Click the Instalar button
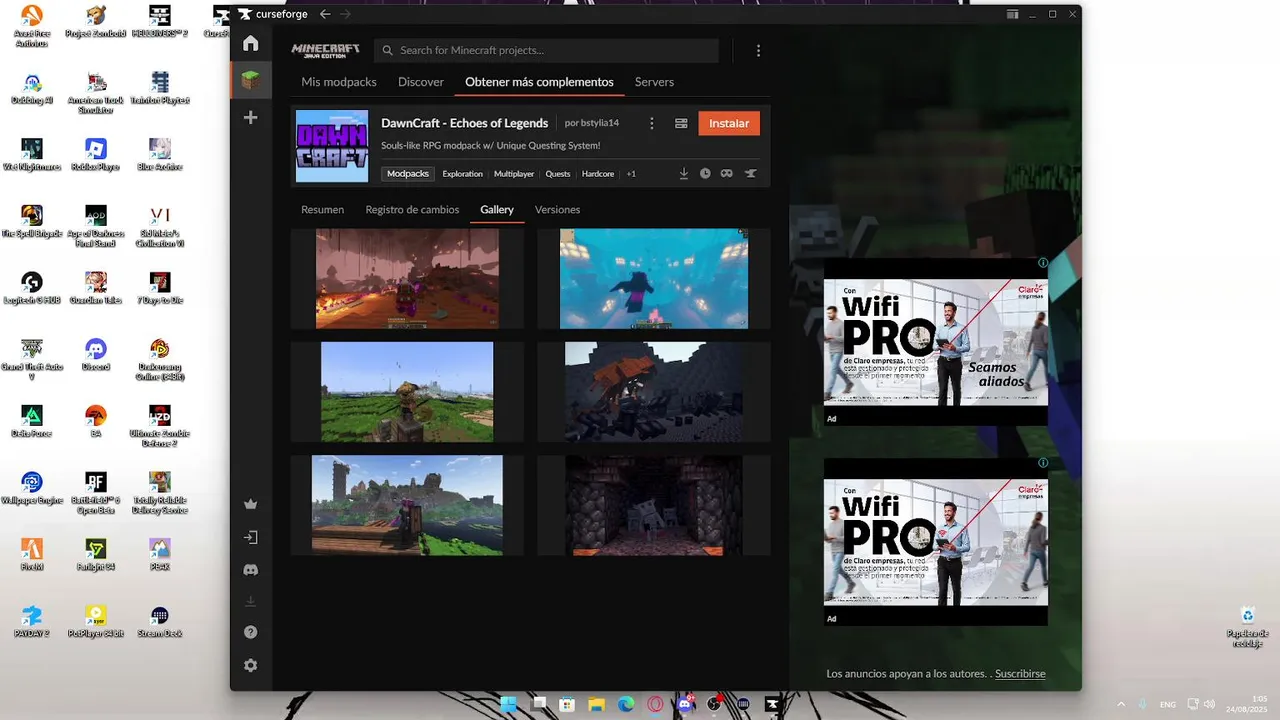1280x720 pixels. pyautogui.click(x=729, y=123)
